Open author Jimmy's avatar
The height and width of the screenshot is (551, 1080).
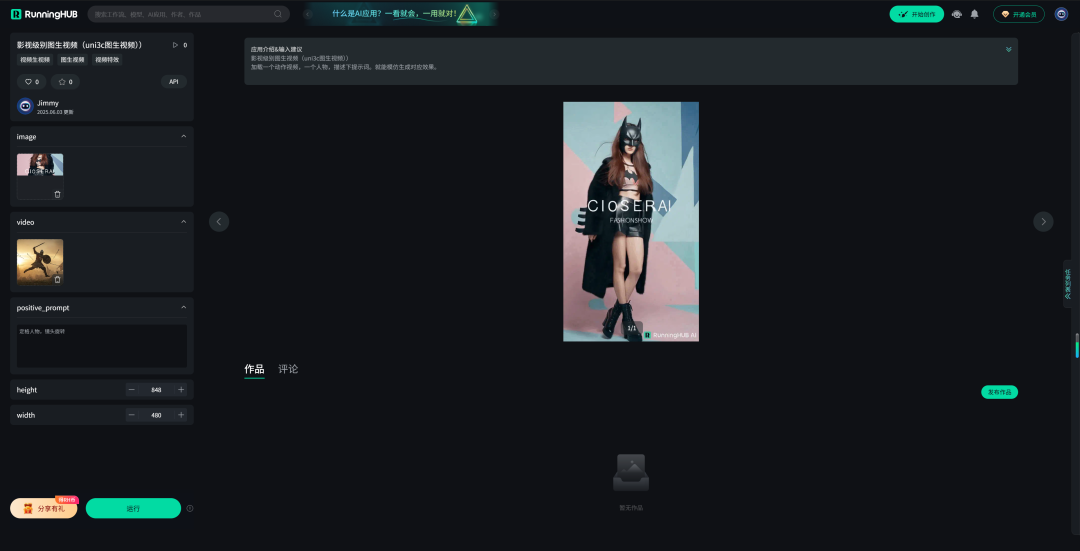coord(25,106)
